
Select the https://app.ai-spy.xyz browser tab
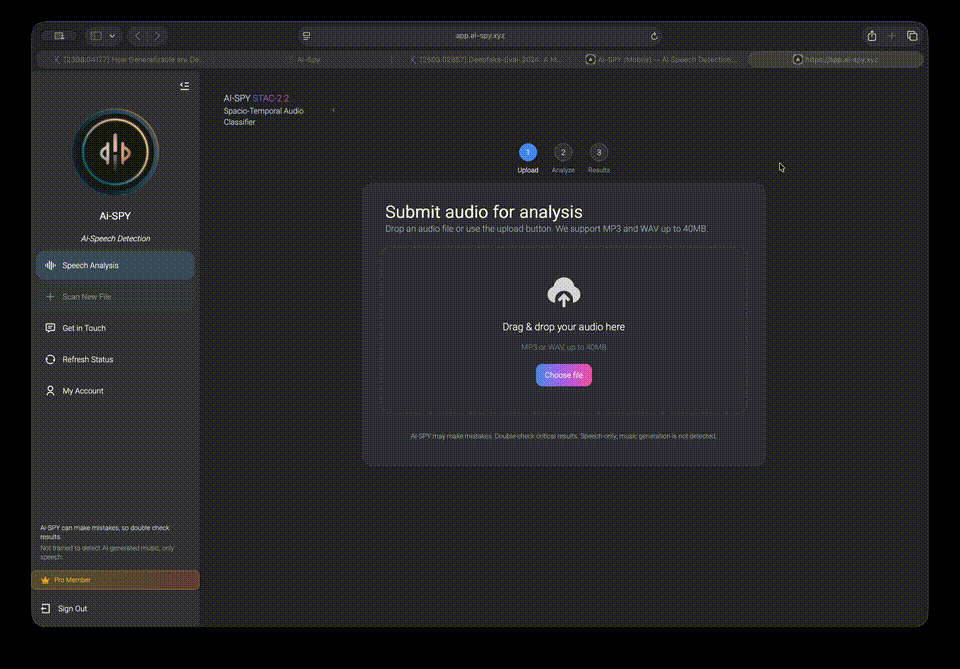point(836,59)
